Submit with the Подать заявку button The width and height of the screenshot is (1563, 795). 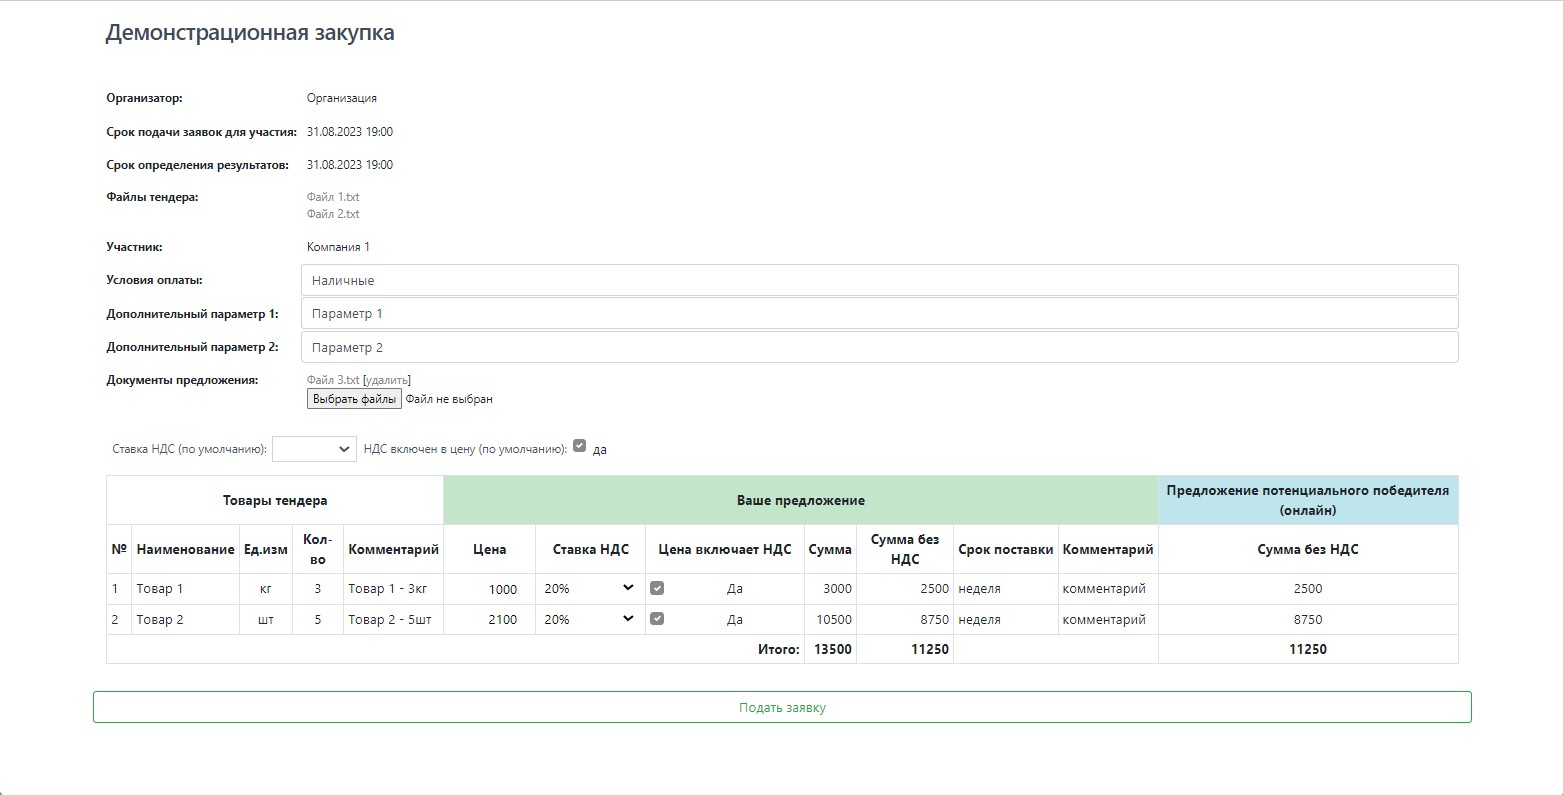[782, 707]
